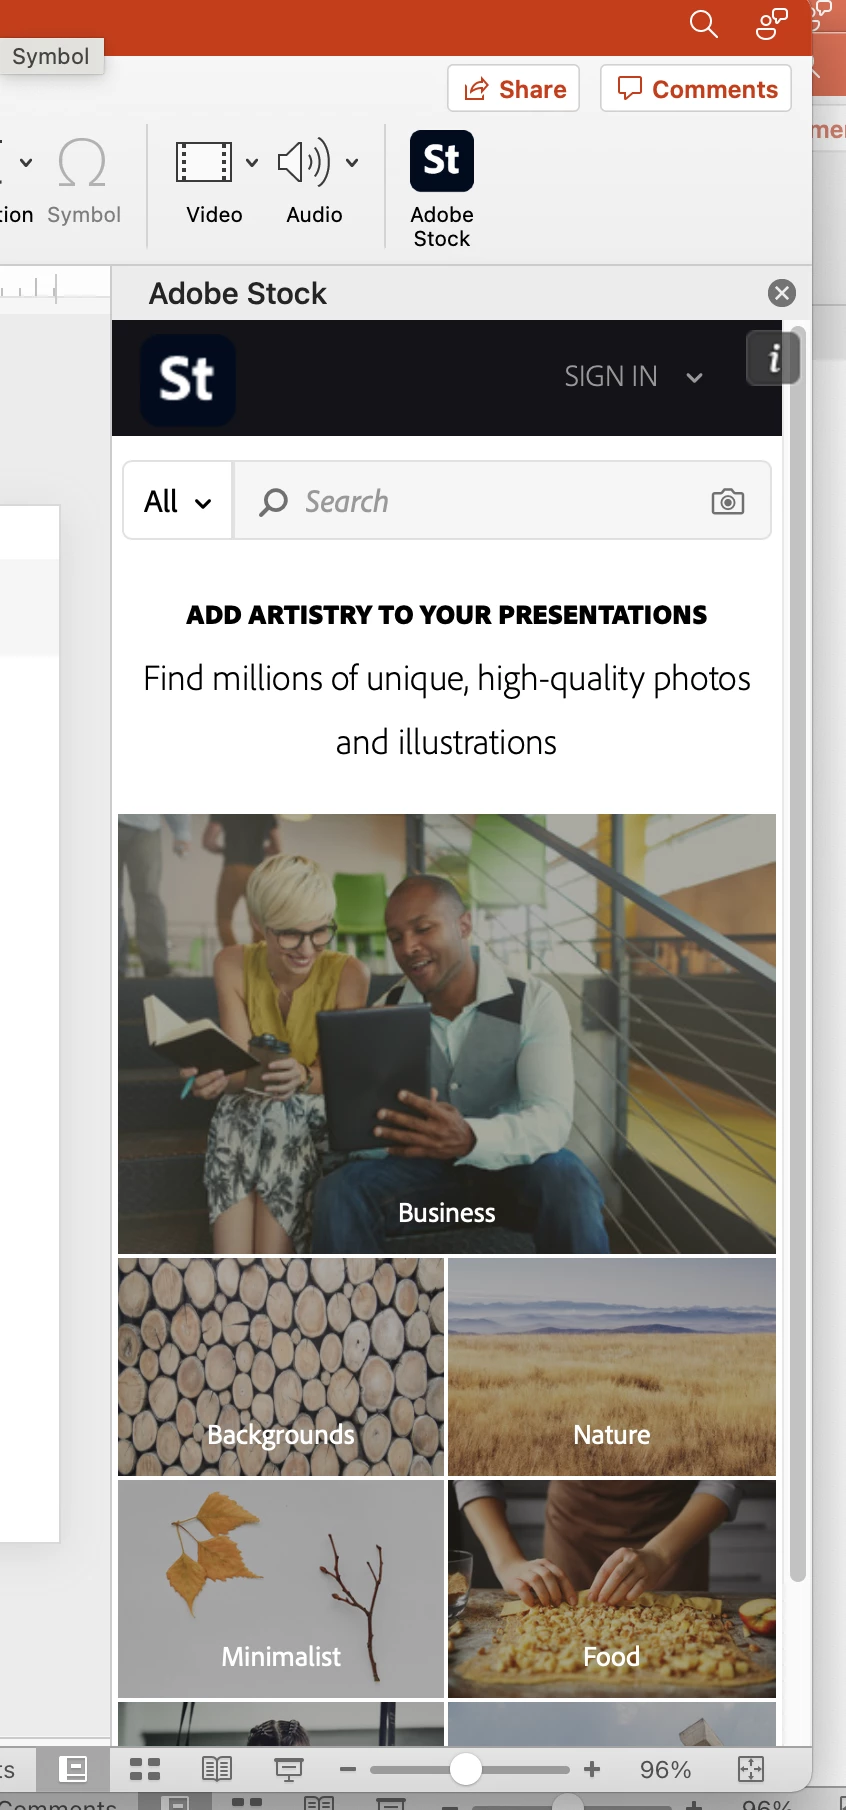Viewport: 846px width, 1810px height.
Task: Click the Share button
Action: click(x=514, y=89)
